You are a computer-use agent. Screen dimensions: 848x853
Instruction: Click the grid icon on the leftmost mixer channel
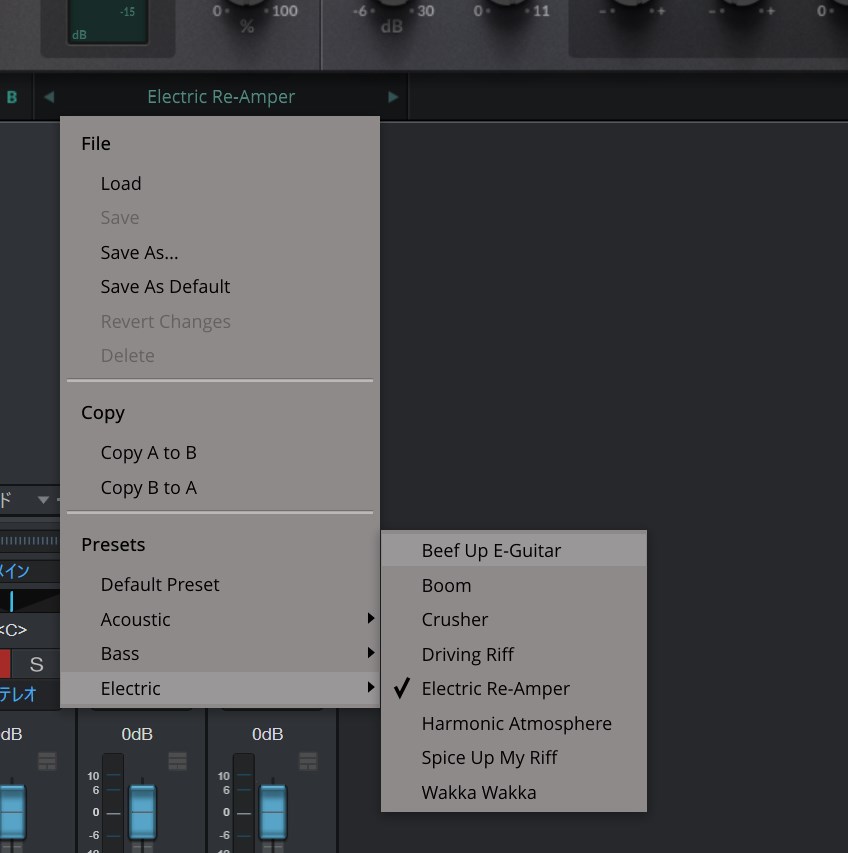click(x=47, y=761)
